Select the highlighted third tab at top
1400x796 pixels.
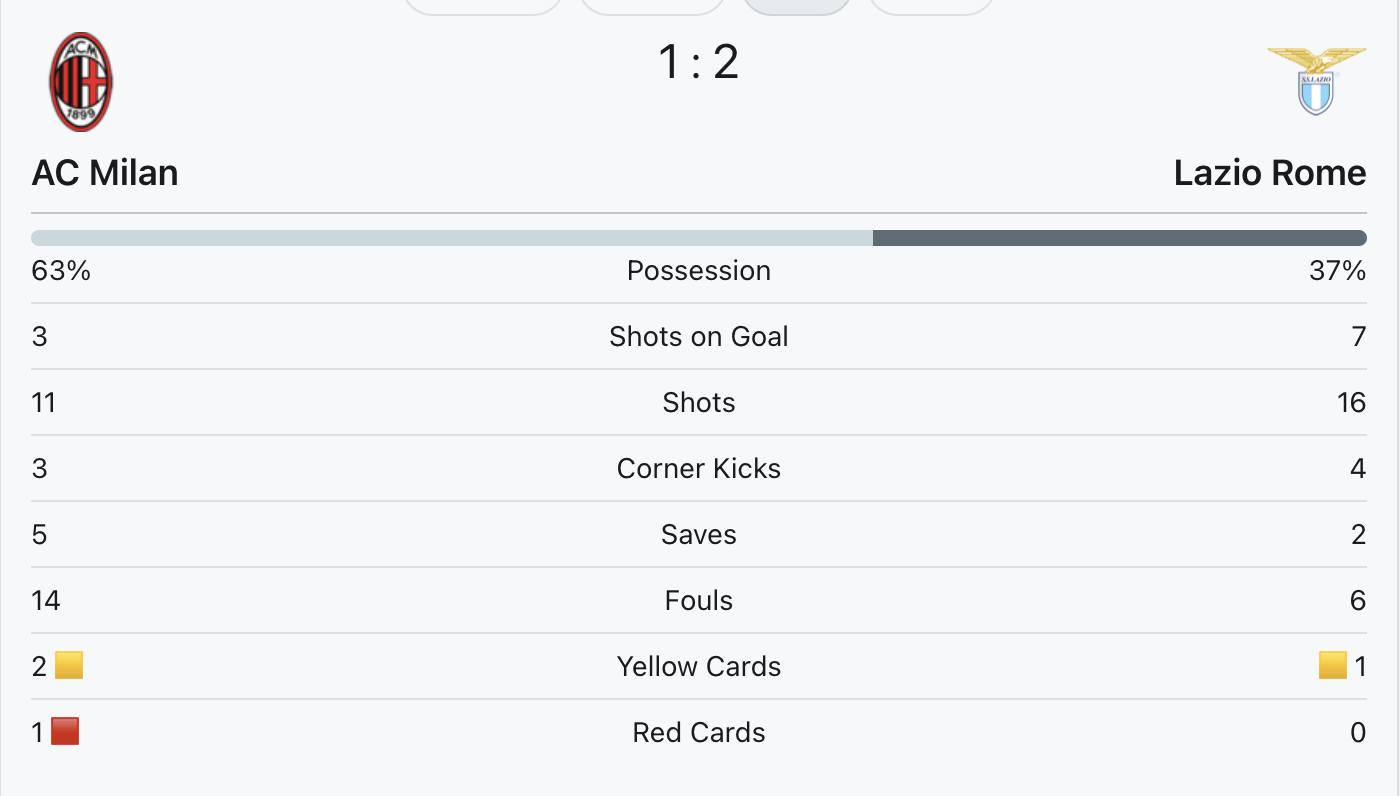point(797,6)
